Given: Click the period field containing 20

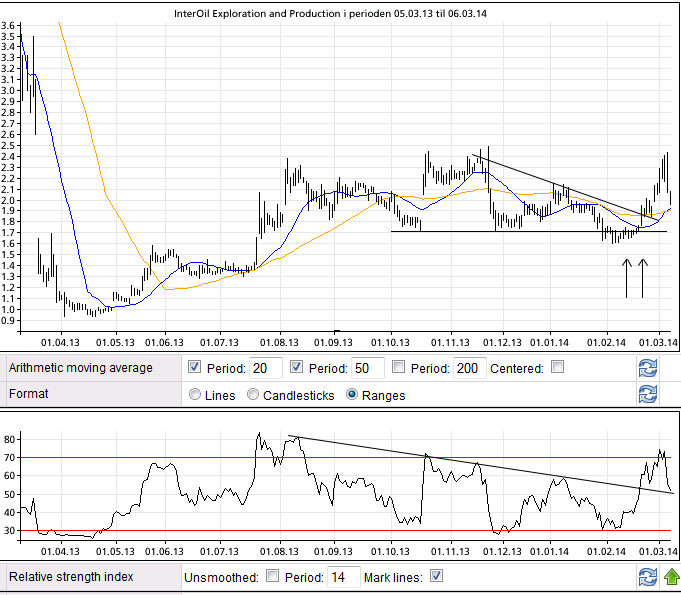Looking at the screenshot, I should click(267, 368).
